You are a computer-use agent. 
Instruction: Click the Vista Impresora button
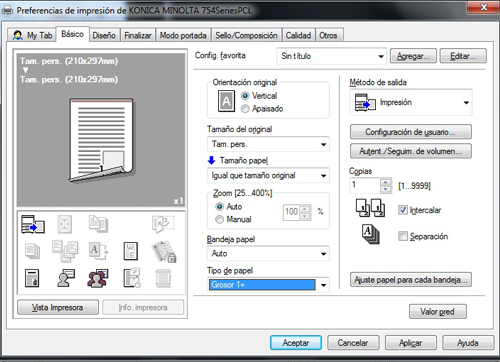(58, 307)
